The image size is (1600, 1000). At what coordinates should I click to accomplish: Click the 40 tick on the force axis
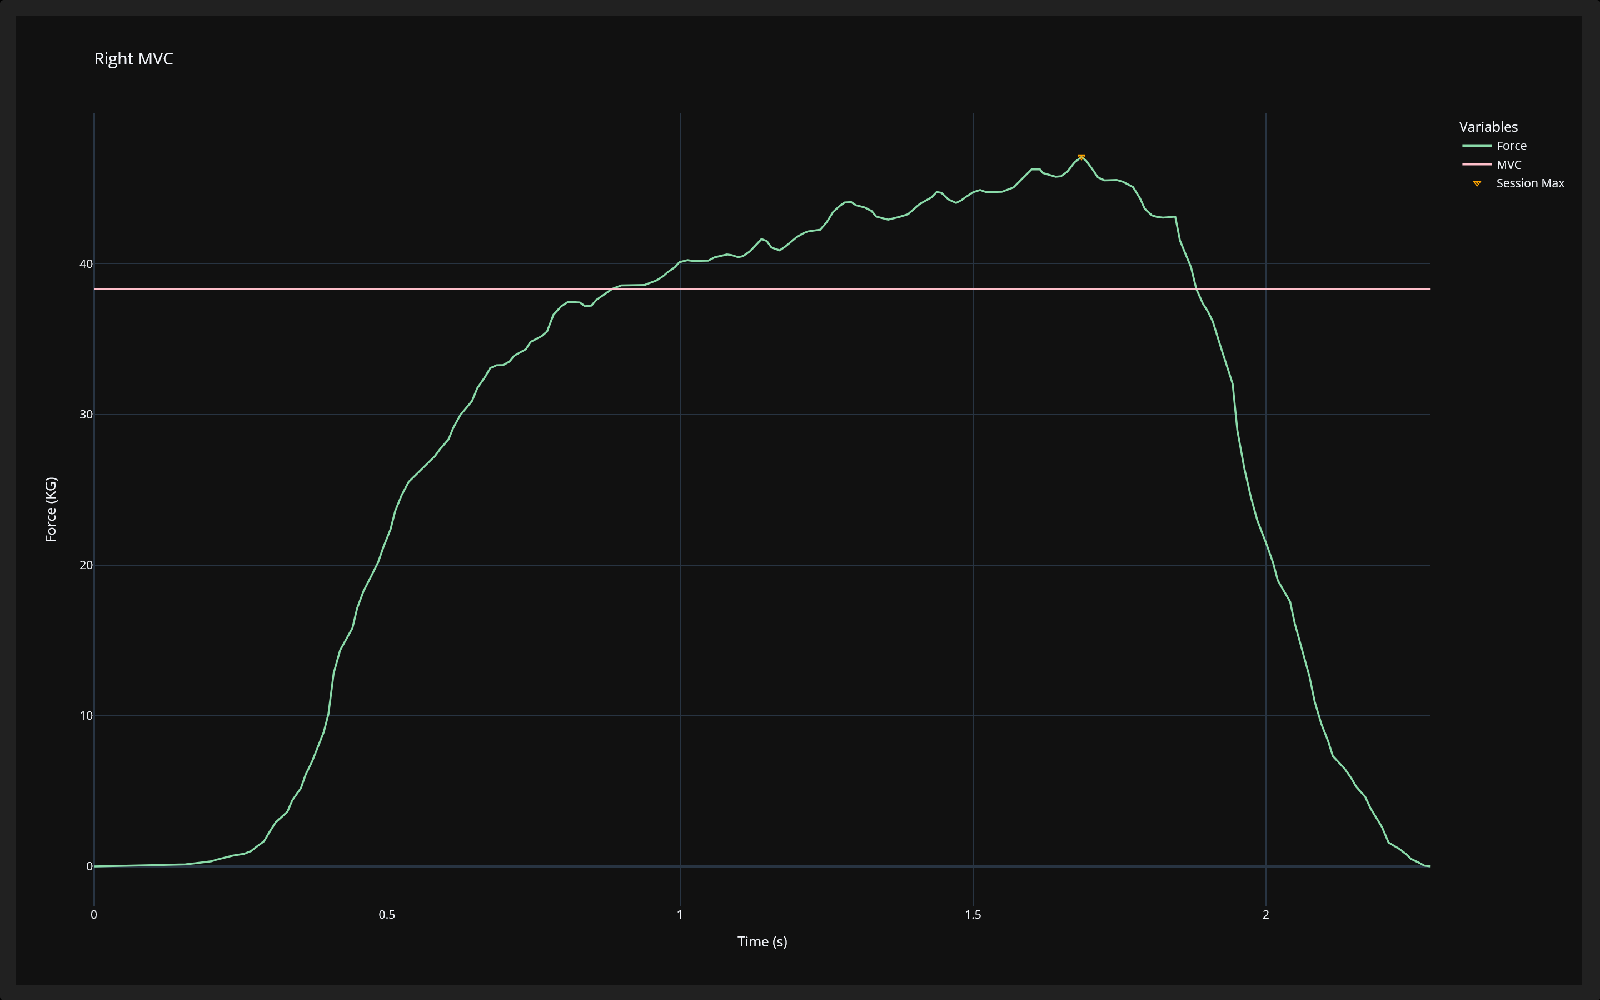[x=86, y=264]
